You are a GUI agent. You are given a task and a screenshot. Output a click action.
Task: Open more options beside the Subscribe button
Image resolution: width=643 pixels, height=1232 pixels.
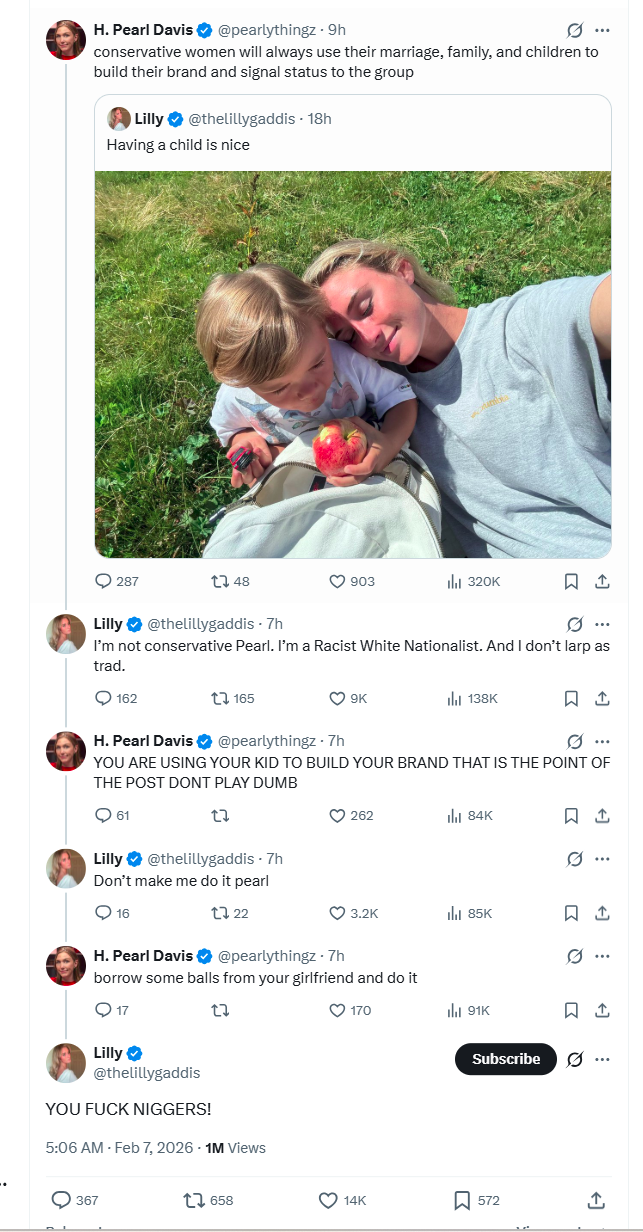click(x=602, y=1059)
